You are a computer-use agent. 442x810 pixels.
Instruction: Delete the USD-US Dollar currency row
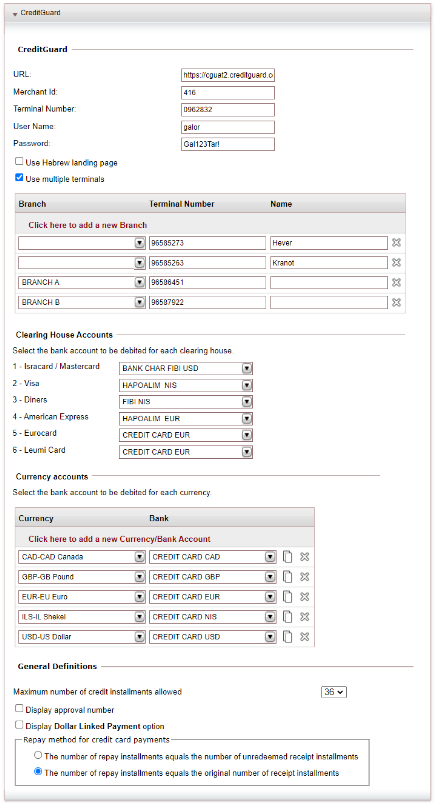(305, 637)
